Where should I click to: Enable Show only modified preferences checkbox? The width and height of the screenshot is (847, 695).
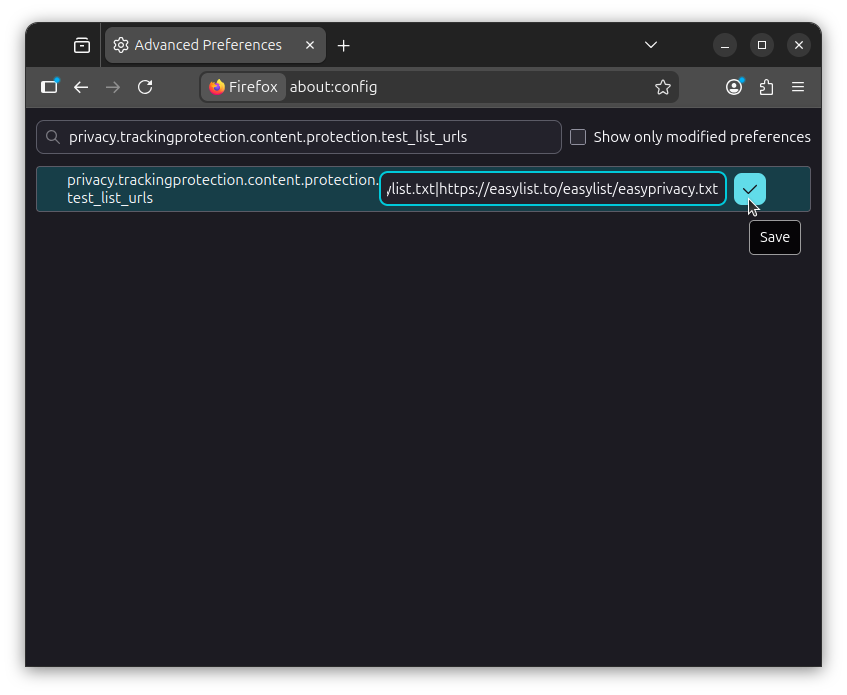(578, 137)
